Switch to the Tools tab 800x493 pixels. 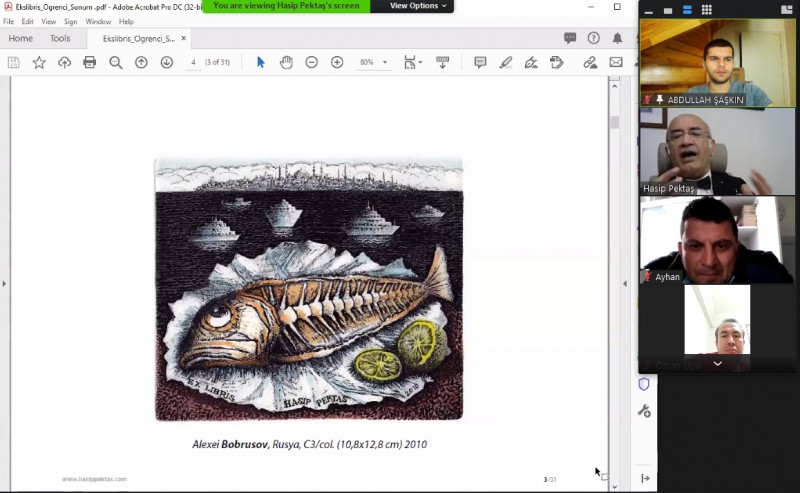[x=60, y=39]
